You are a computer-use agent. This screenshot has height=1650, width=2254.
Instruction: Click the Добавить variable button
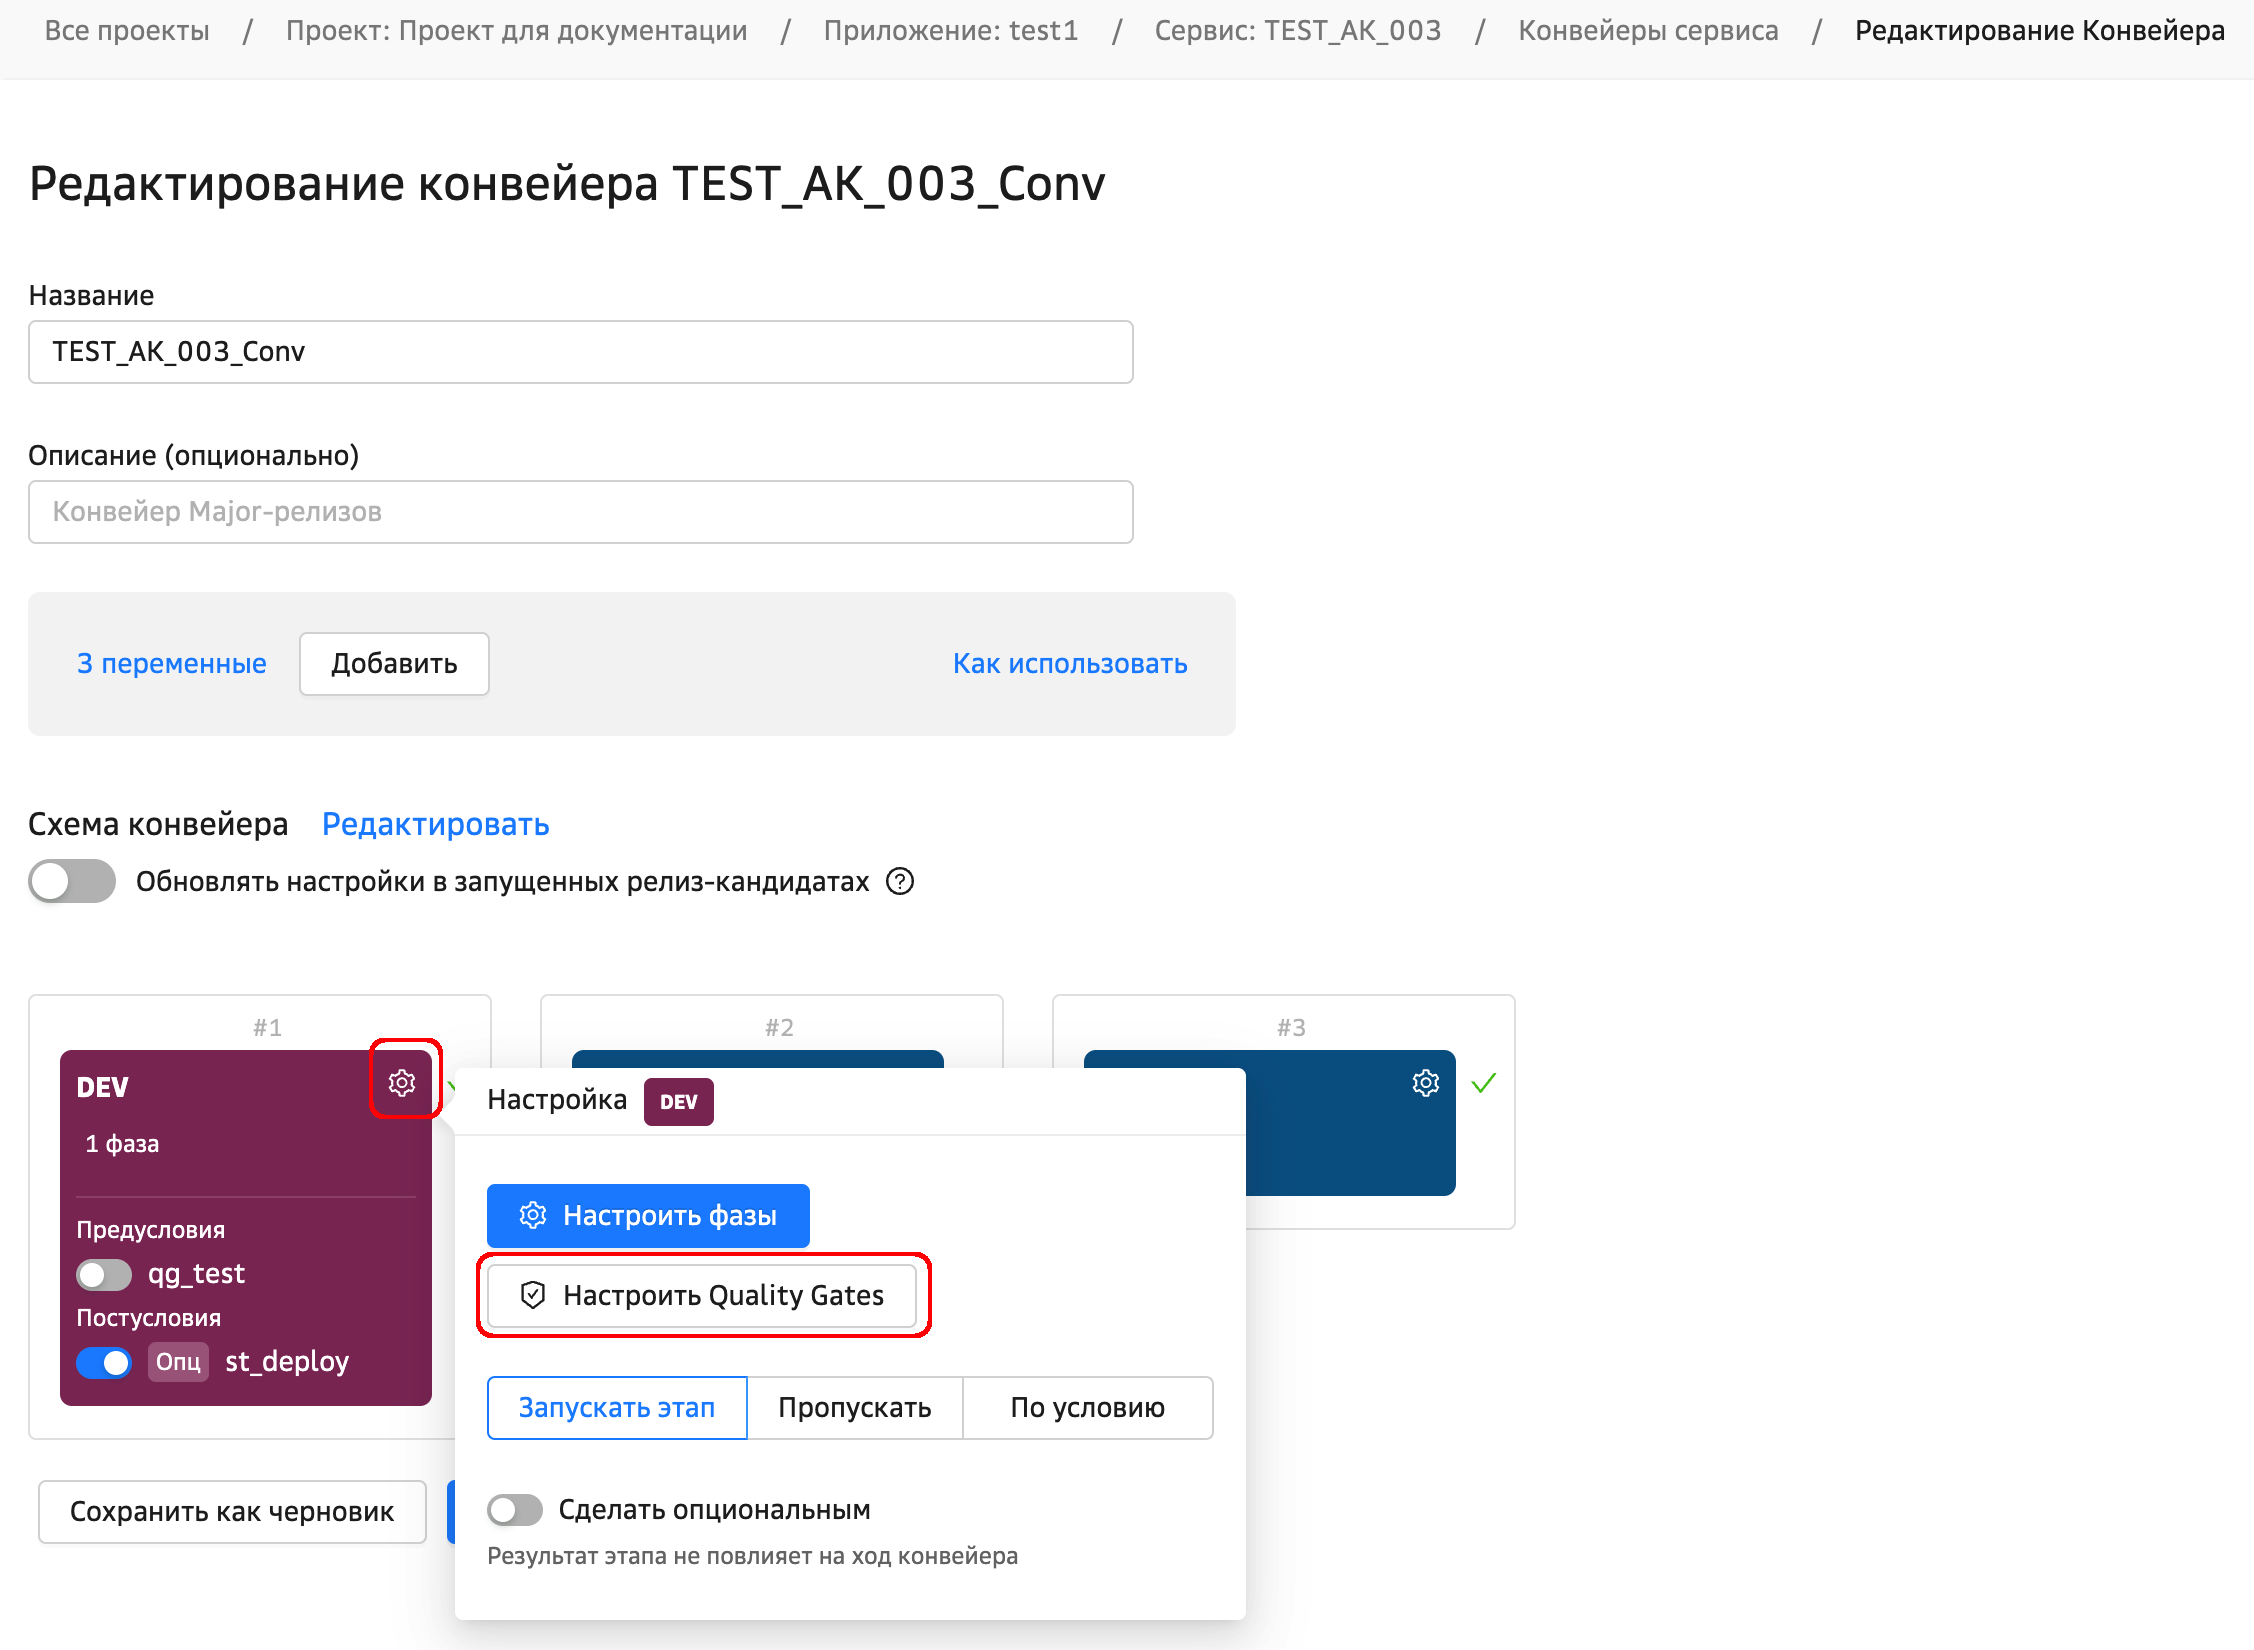[394, 663]
